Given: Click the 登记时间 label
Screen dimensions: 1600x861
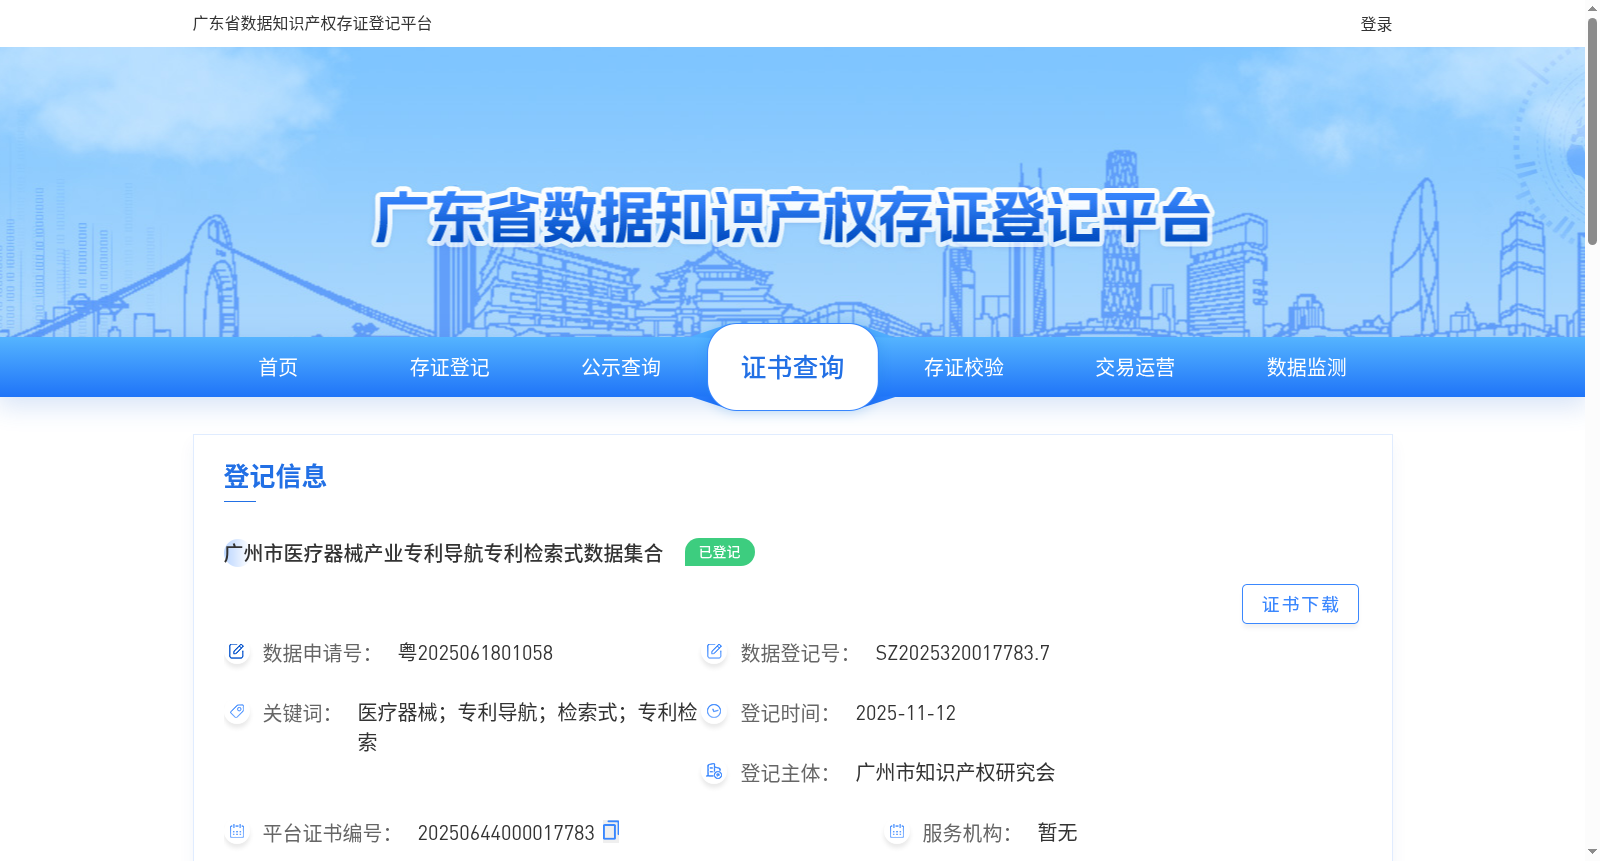Looking at the screenshot, I should tap(785, 713).
